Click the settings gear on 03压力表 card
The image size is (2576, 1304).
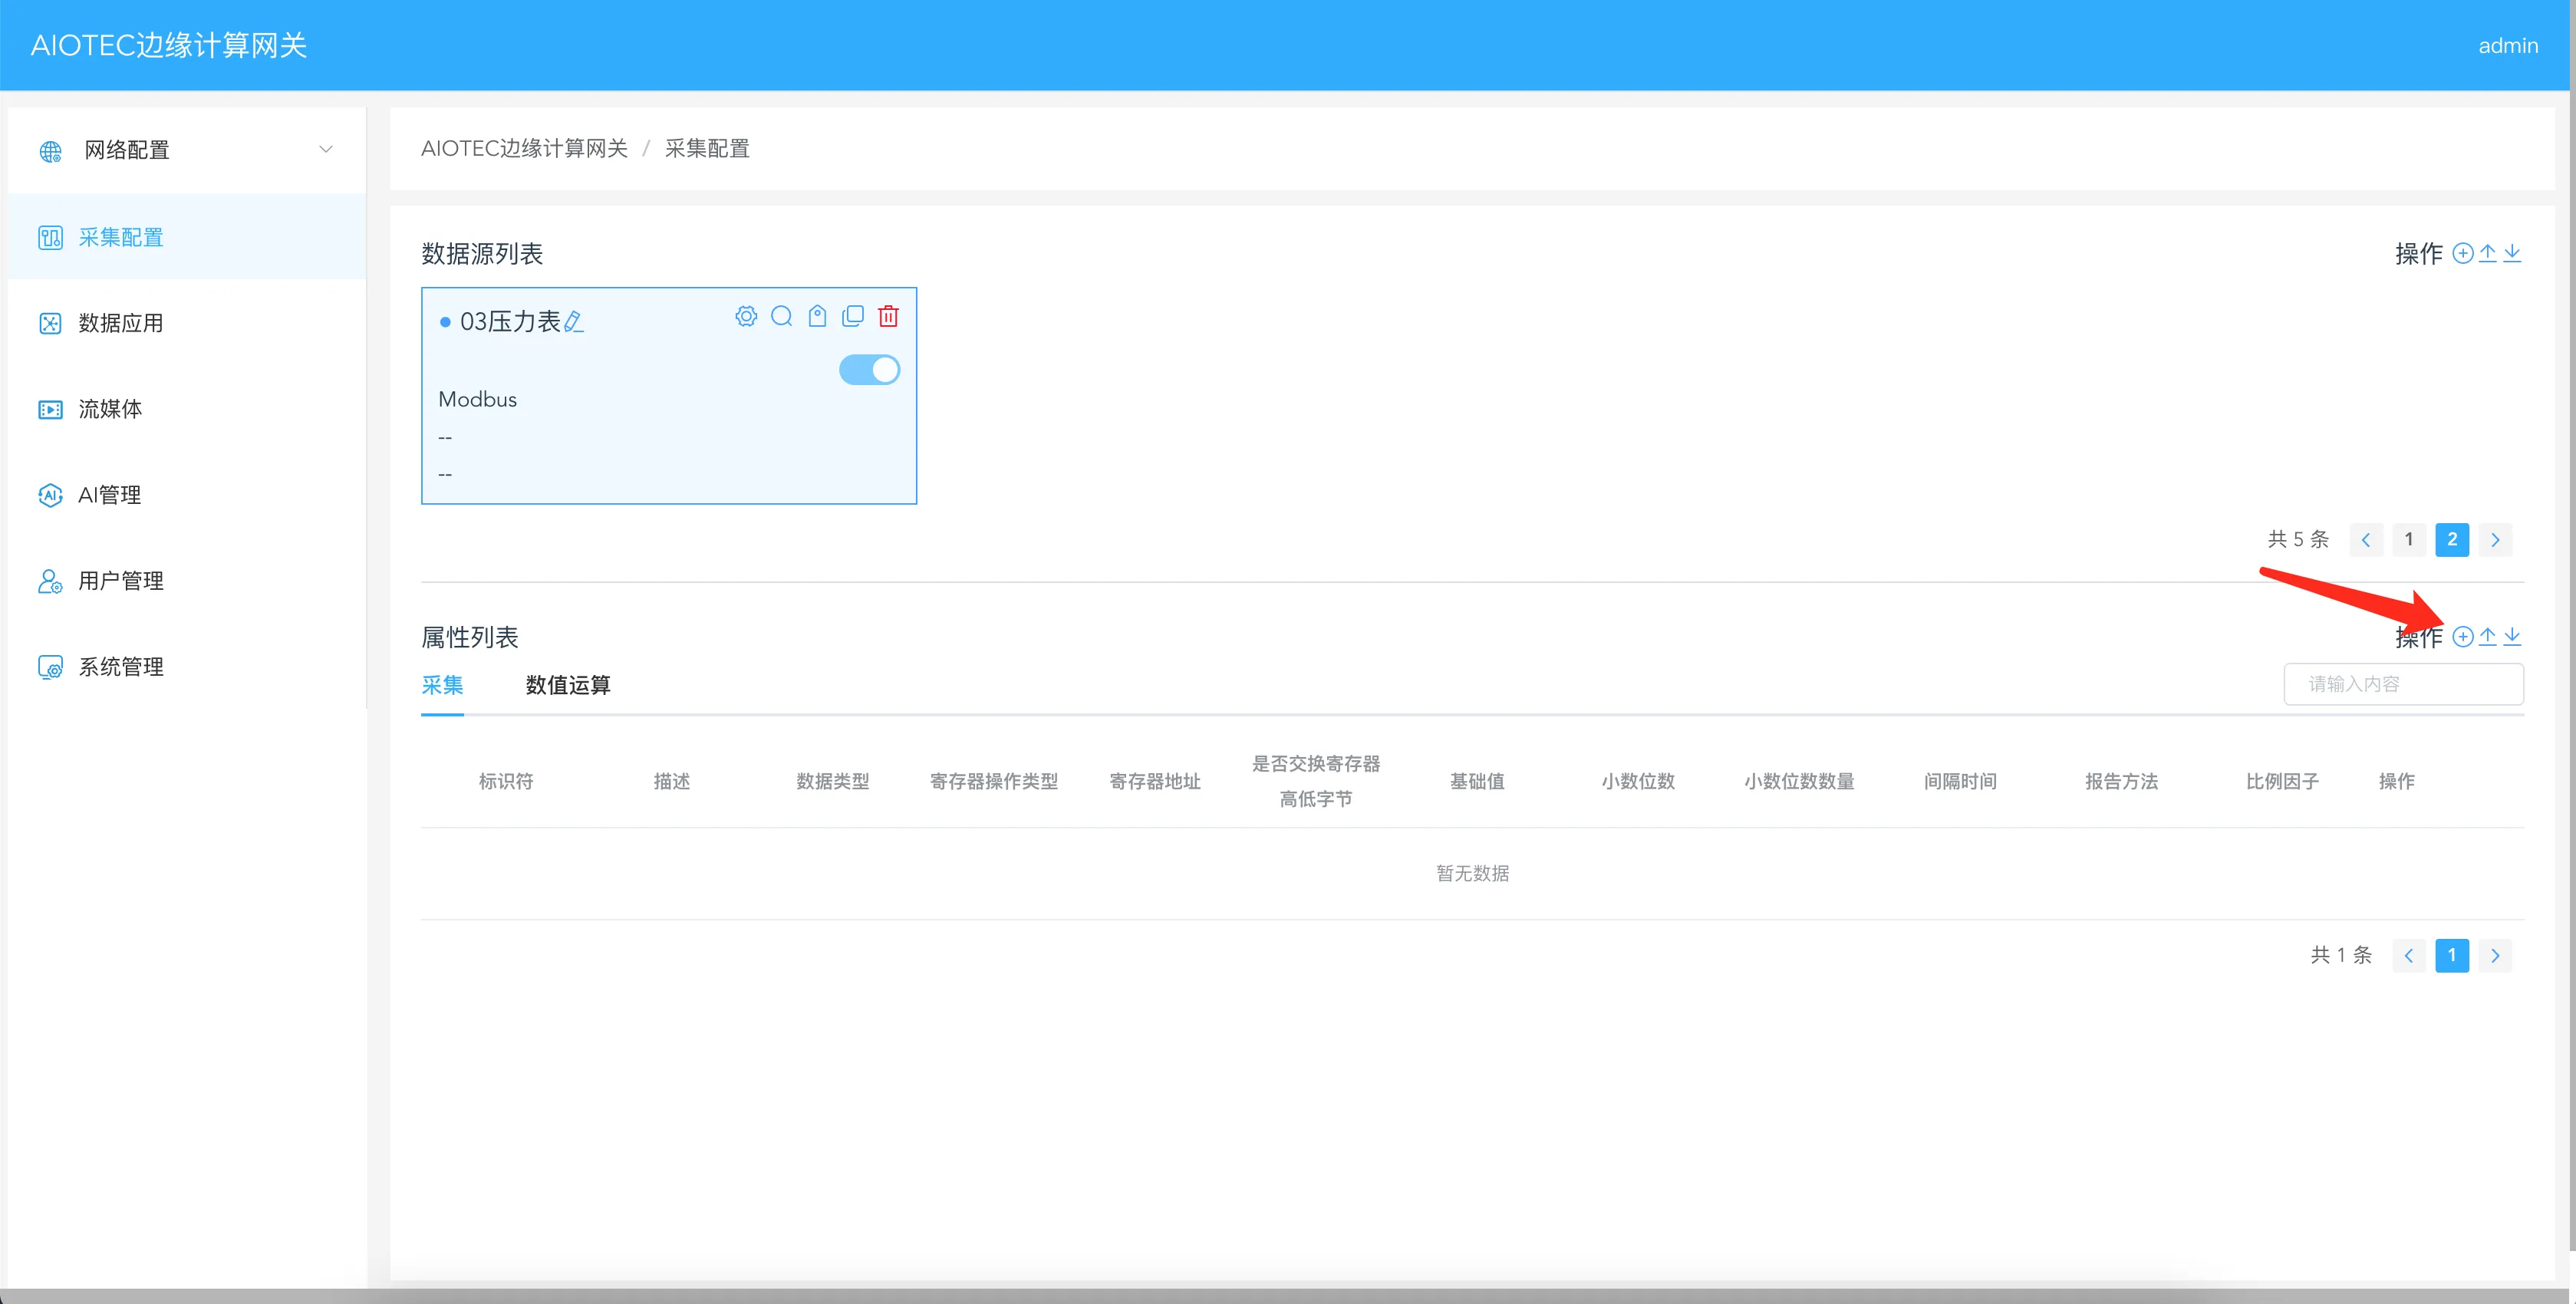tap(746, 316)
